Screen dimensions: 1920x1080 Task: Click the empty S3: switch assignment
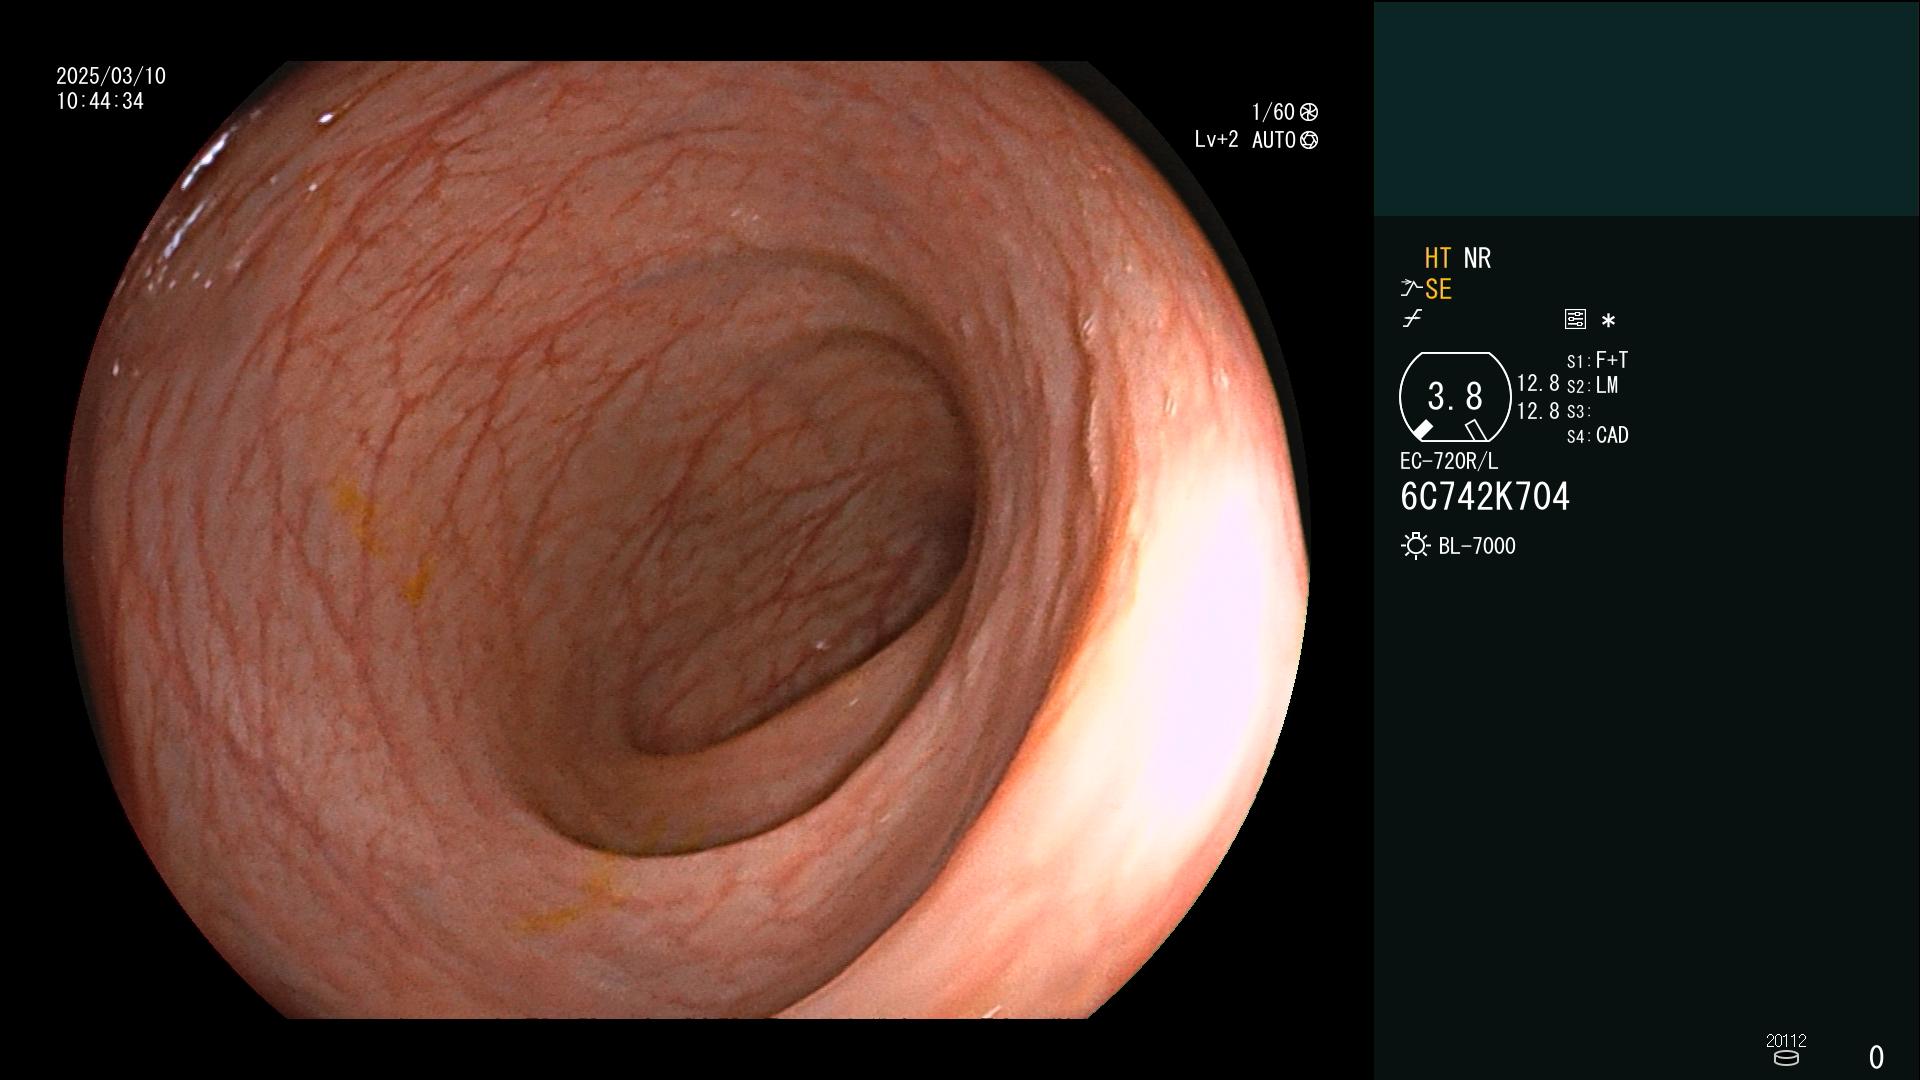click(x=1578, y=411)
